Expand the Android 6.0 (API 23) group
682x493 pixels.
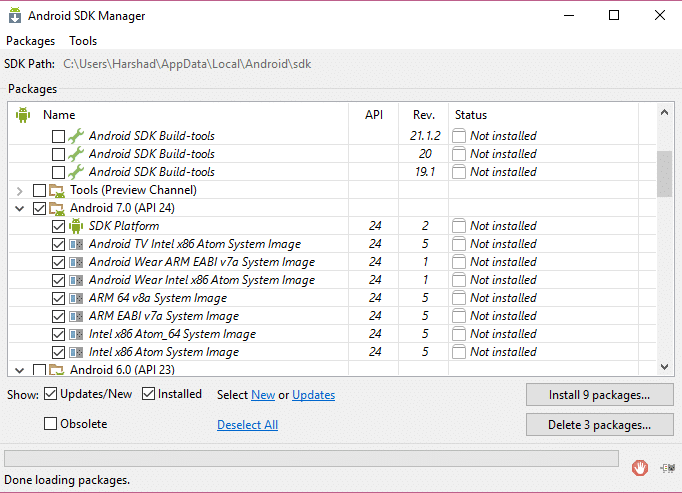(20, 370)
